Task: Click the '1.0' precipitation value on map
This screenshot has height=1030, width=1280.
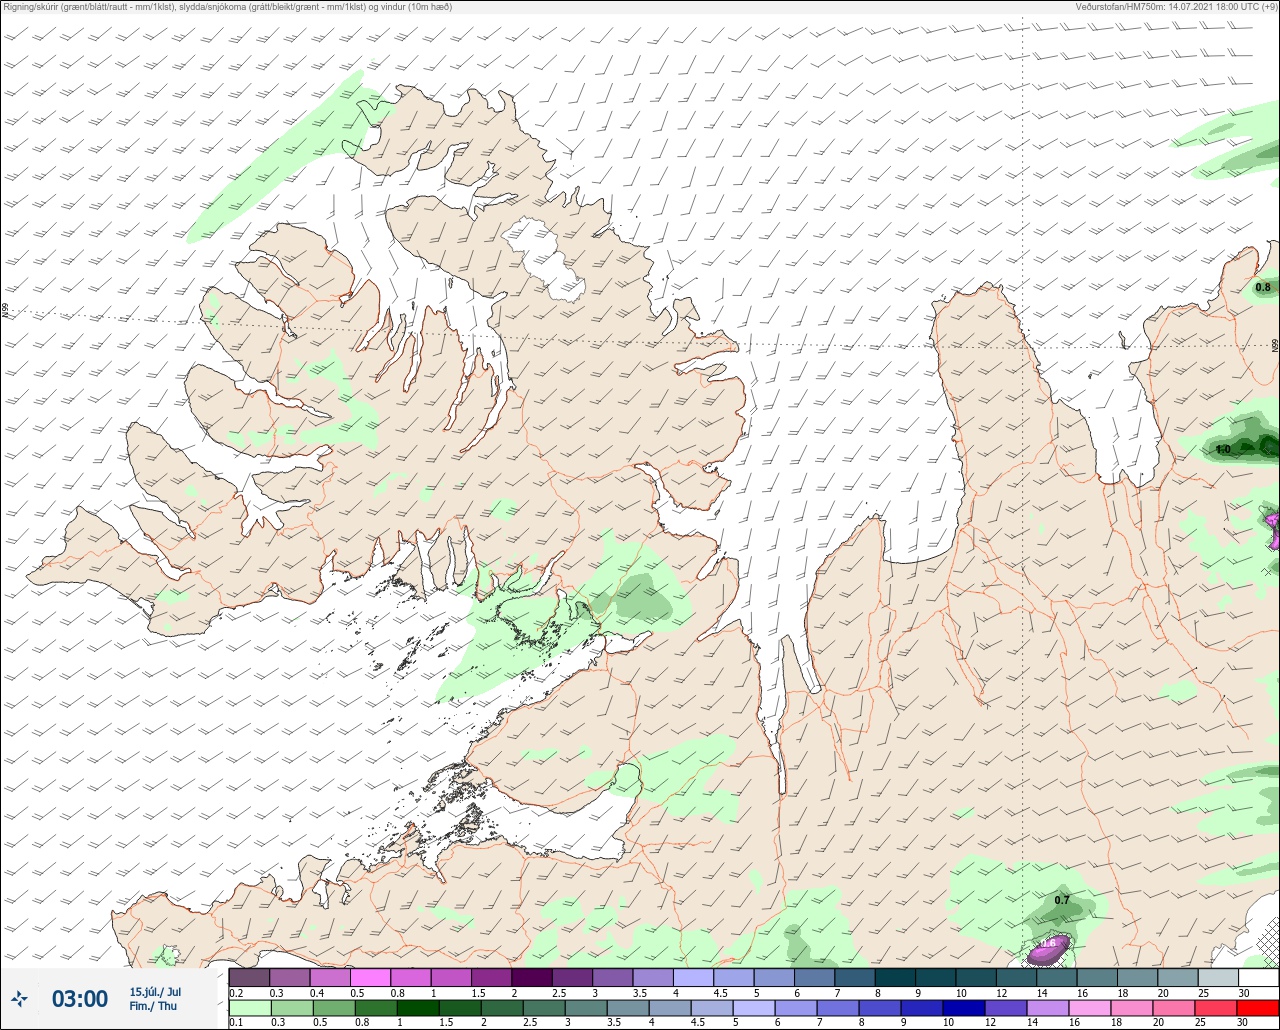Action: click(1223, 450)
